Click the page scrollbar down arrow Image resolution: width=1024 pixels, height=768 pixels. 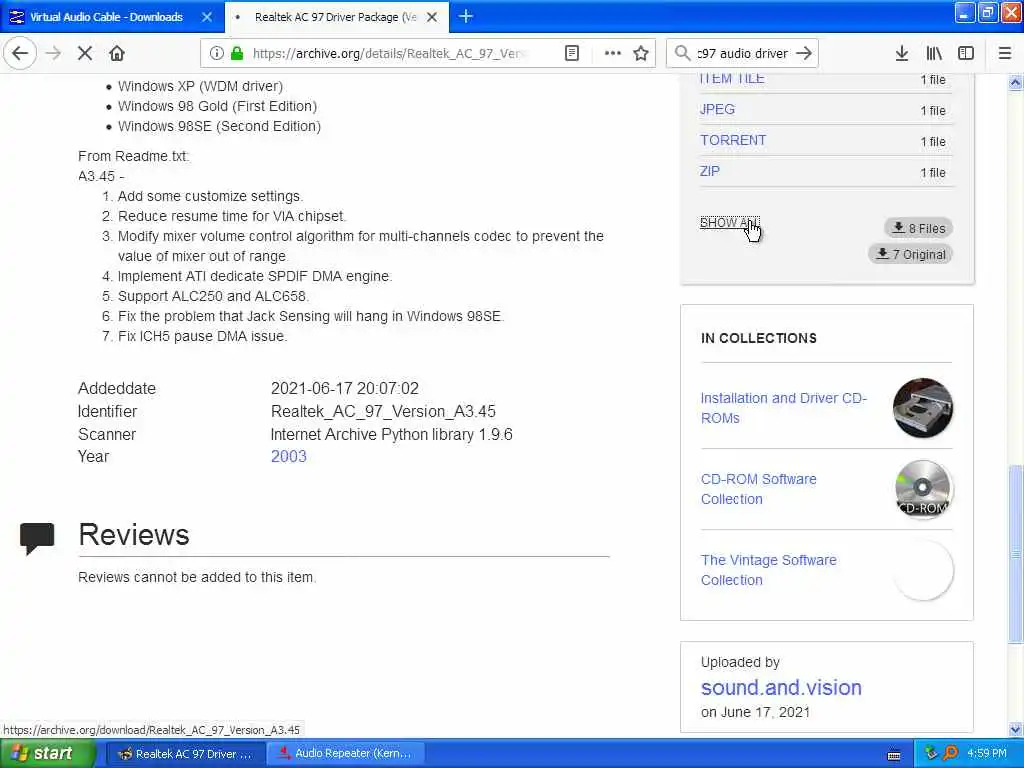coord(1015,729)
